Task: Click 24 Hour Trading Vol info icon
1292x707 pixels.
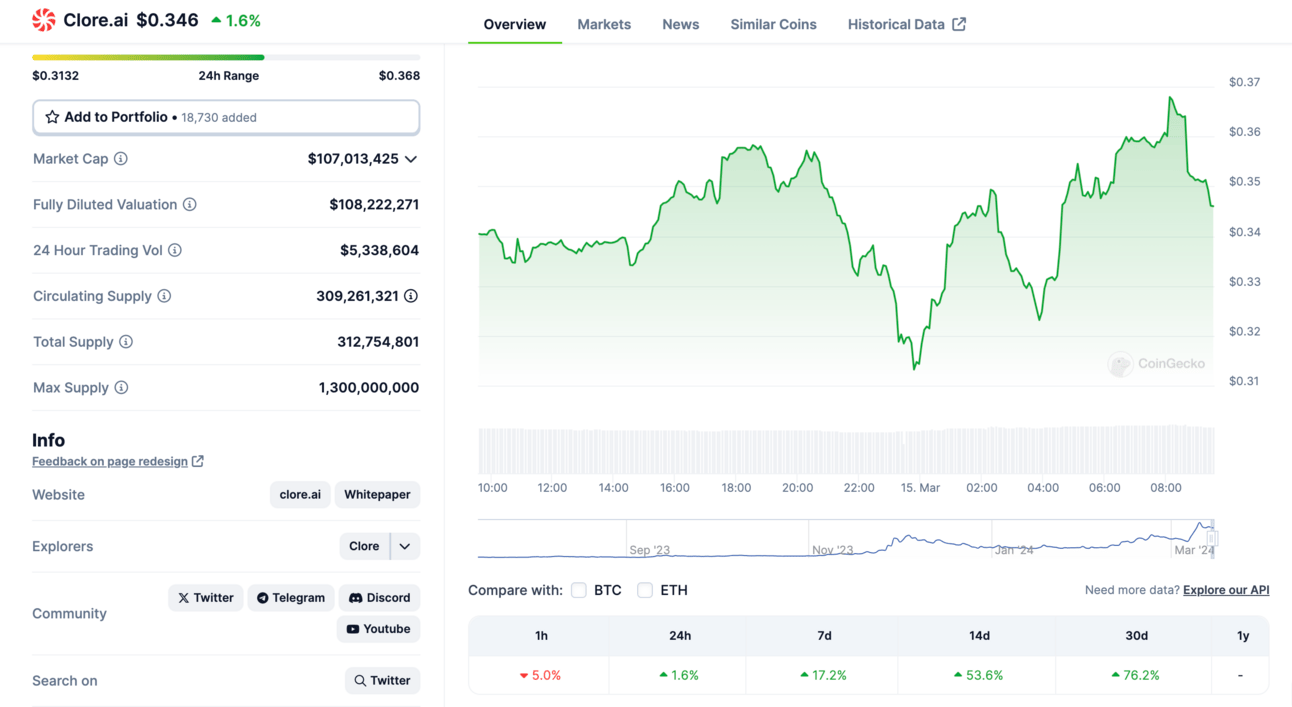Action: 175,250
